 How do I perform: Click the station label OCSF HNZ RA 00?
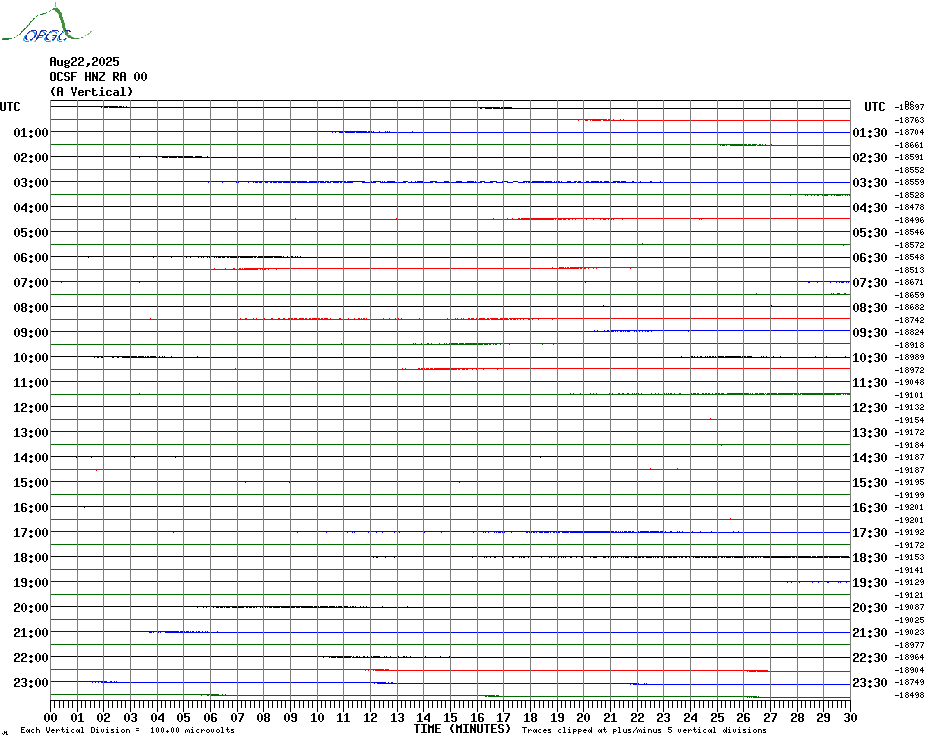[x=98, y=77]
